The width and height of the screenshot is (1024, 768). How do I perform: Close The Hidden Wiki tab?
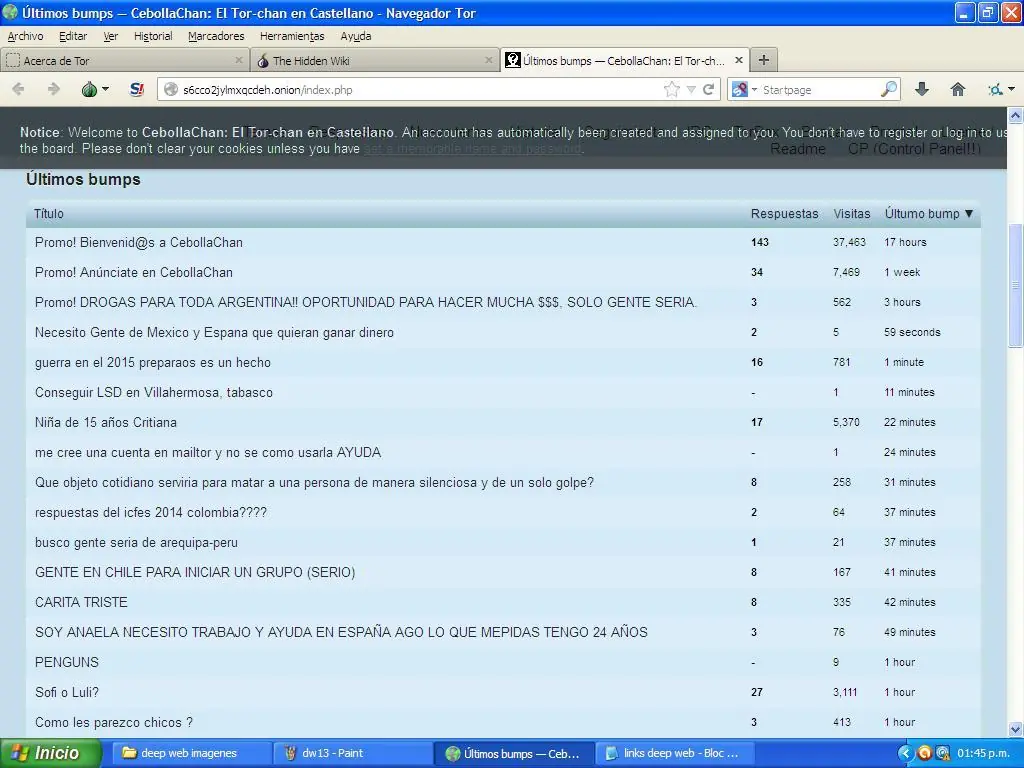click(488, 60)
